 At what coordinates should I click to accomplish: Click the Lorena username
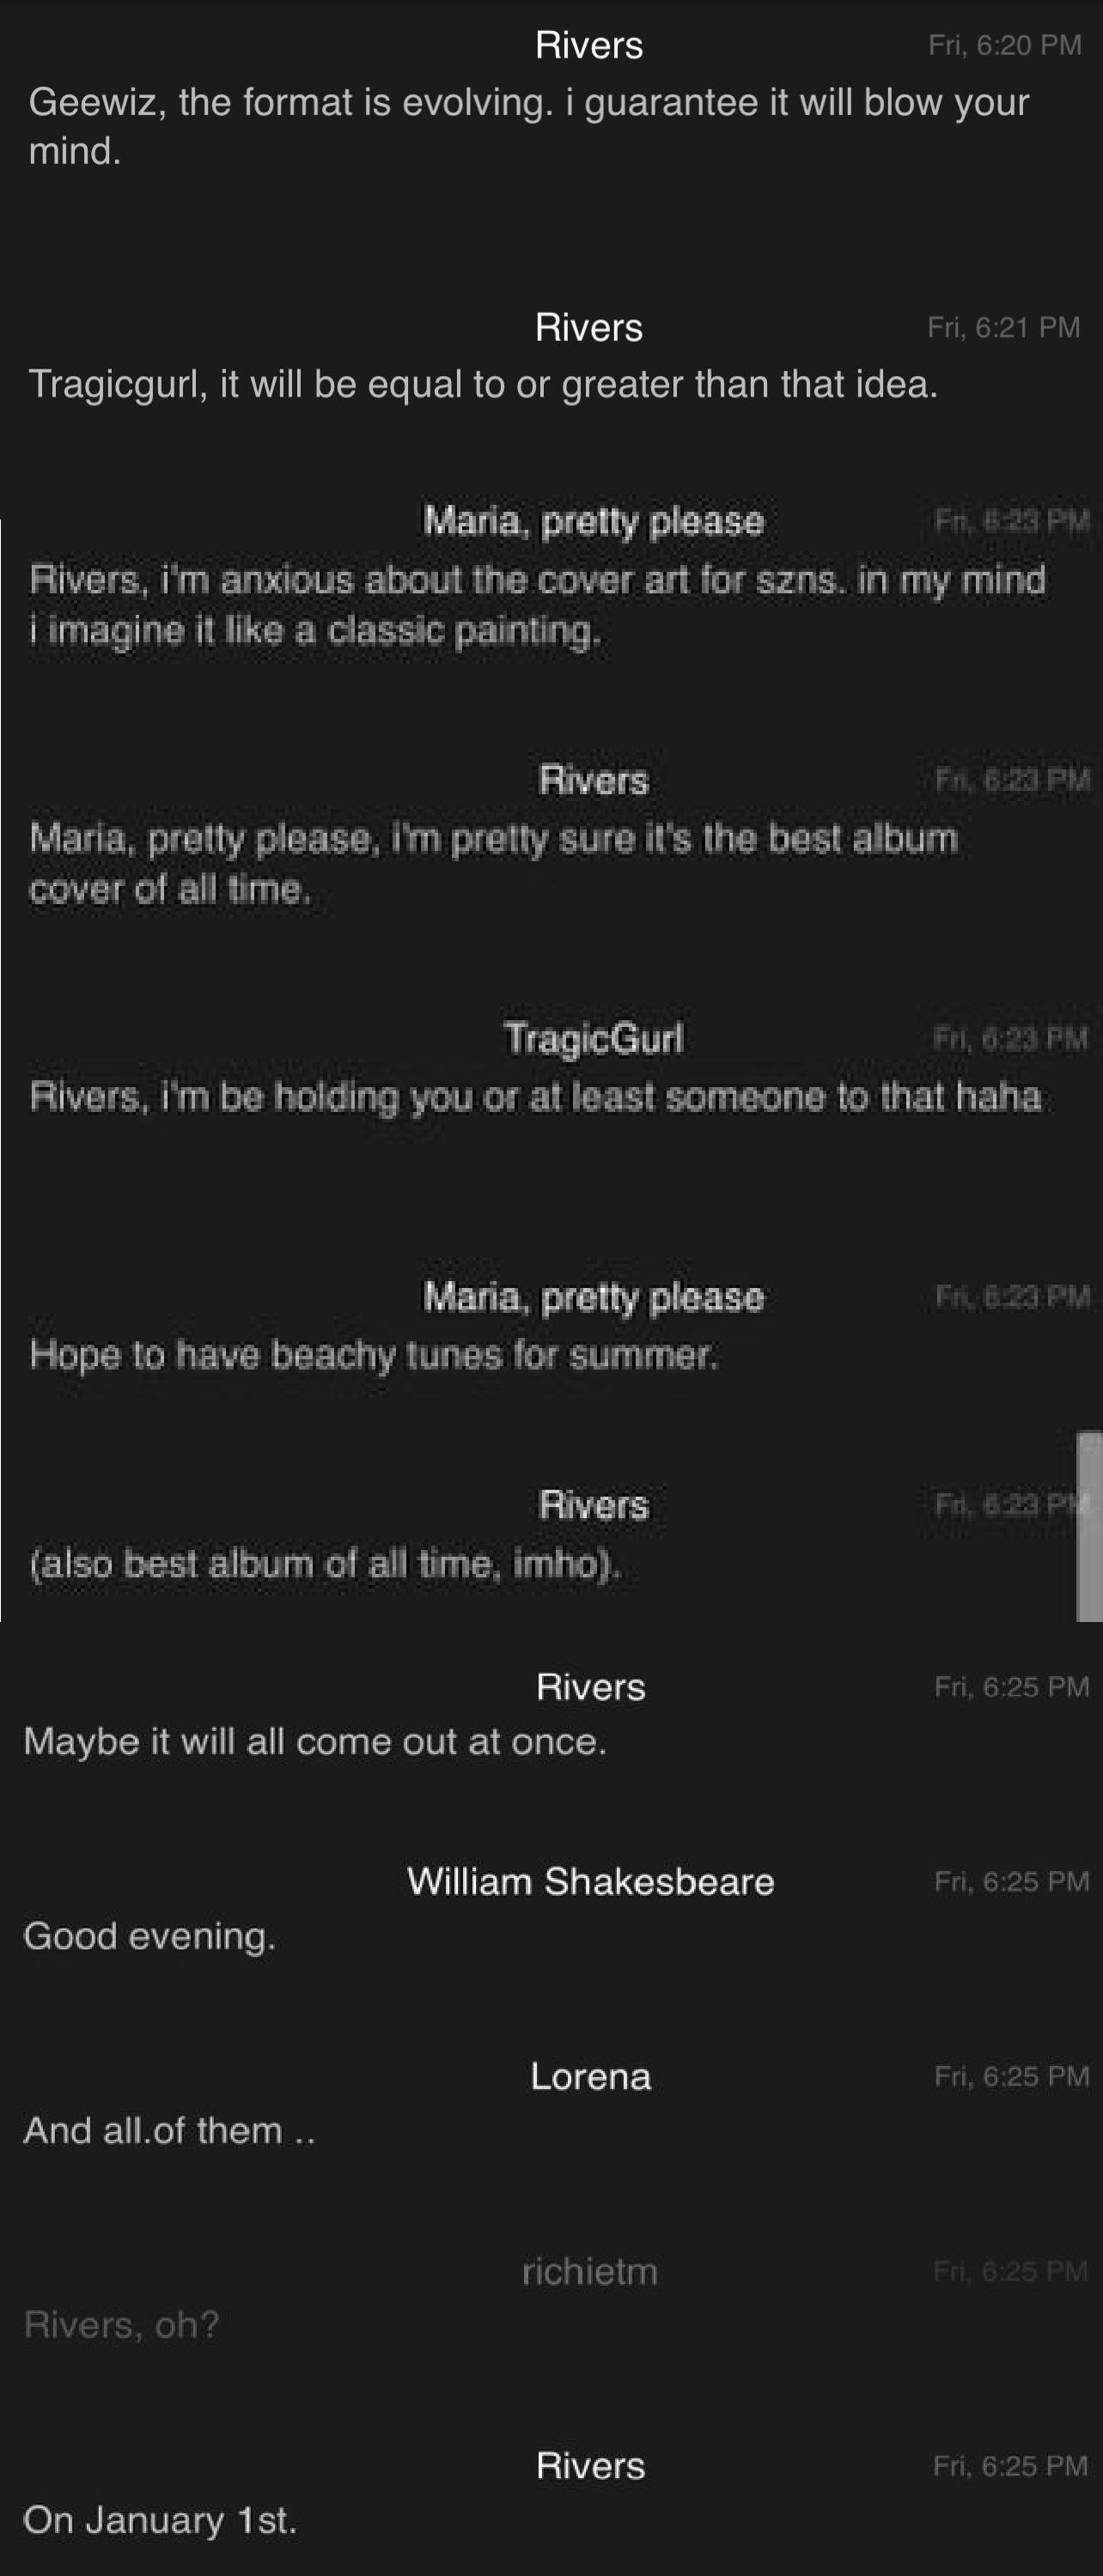(x=590, y=2076)
